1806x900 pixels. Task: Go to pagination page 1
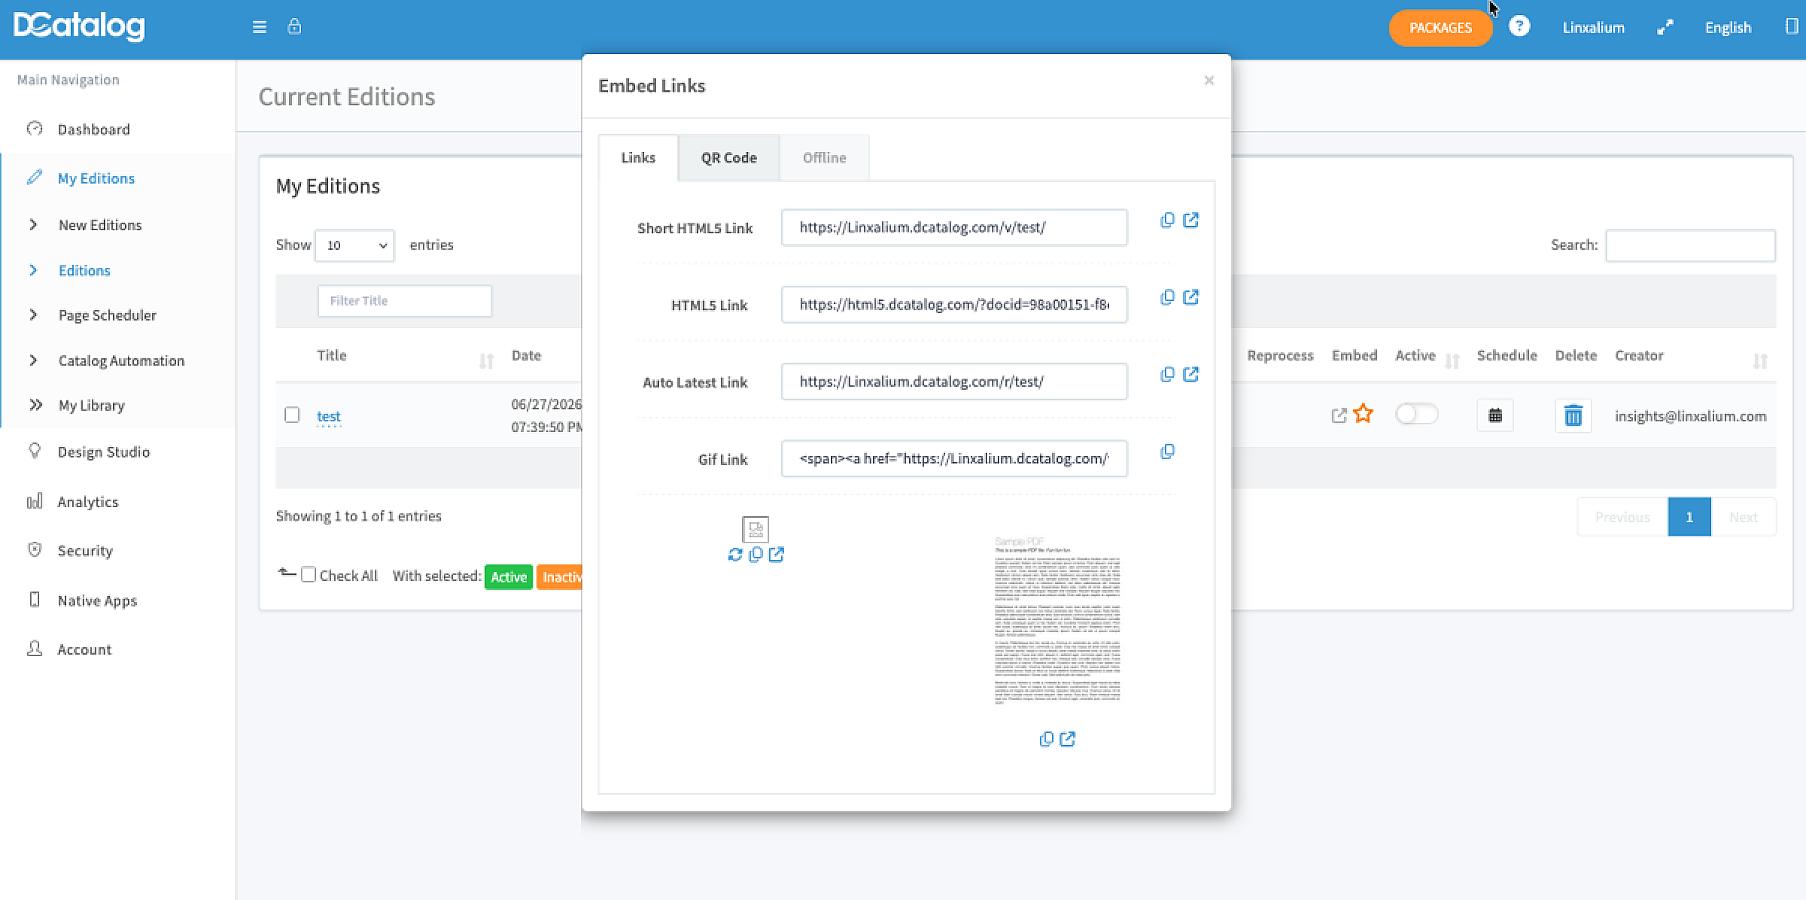1689,517
